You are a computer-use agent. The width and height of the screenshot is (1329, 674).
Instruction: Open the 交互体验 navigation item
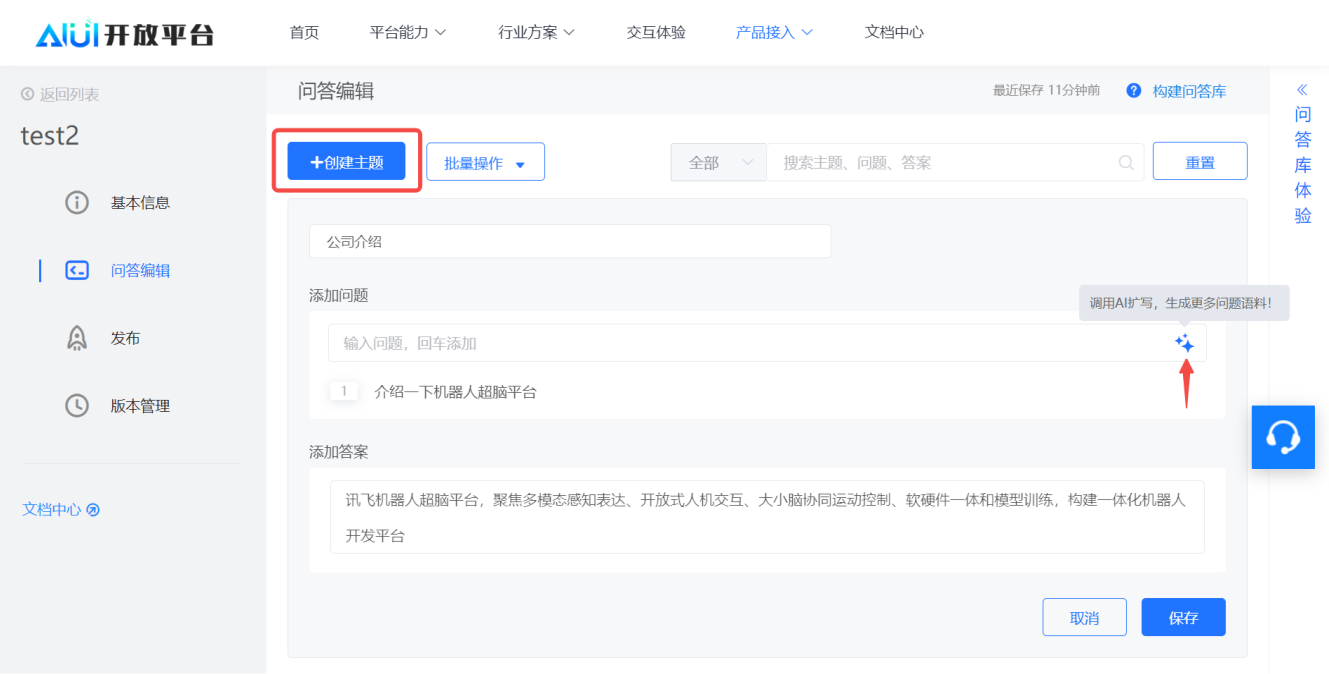pyautogui.click(x=656, y=32)
